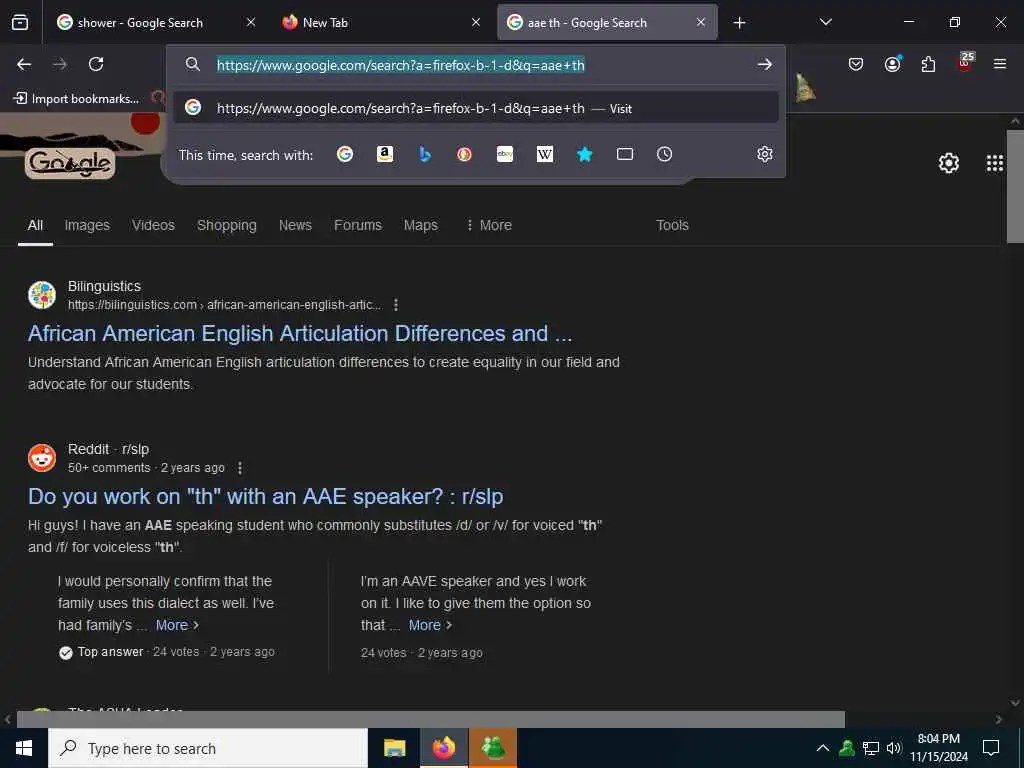Select the Images results tab
Screen dimensions: 1024x768
(x=87, y=225)
